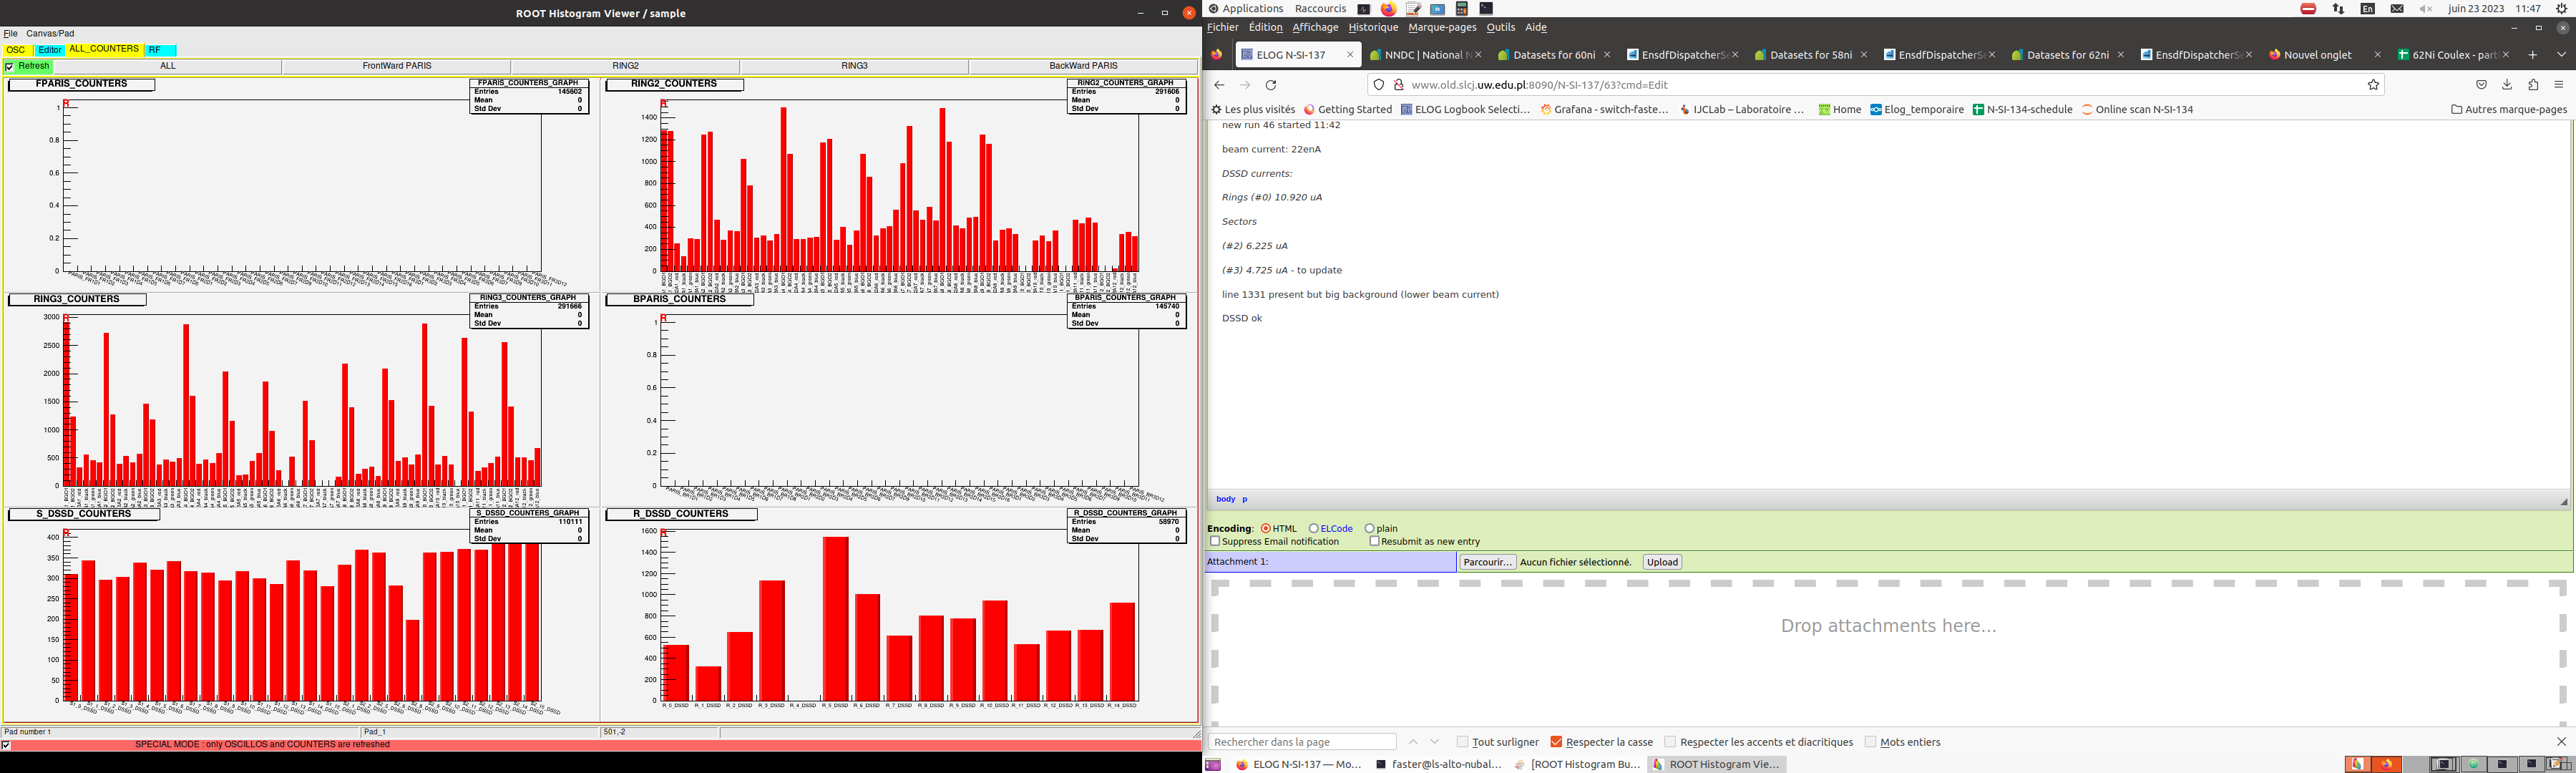Enable Suppress Email notification

[x=1215, y=541]
